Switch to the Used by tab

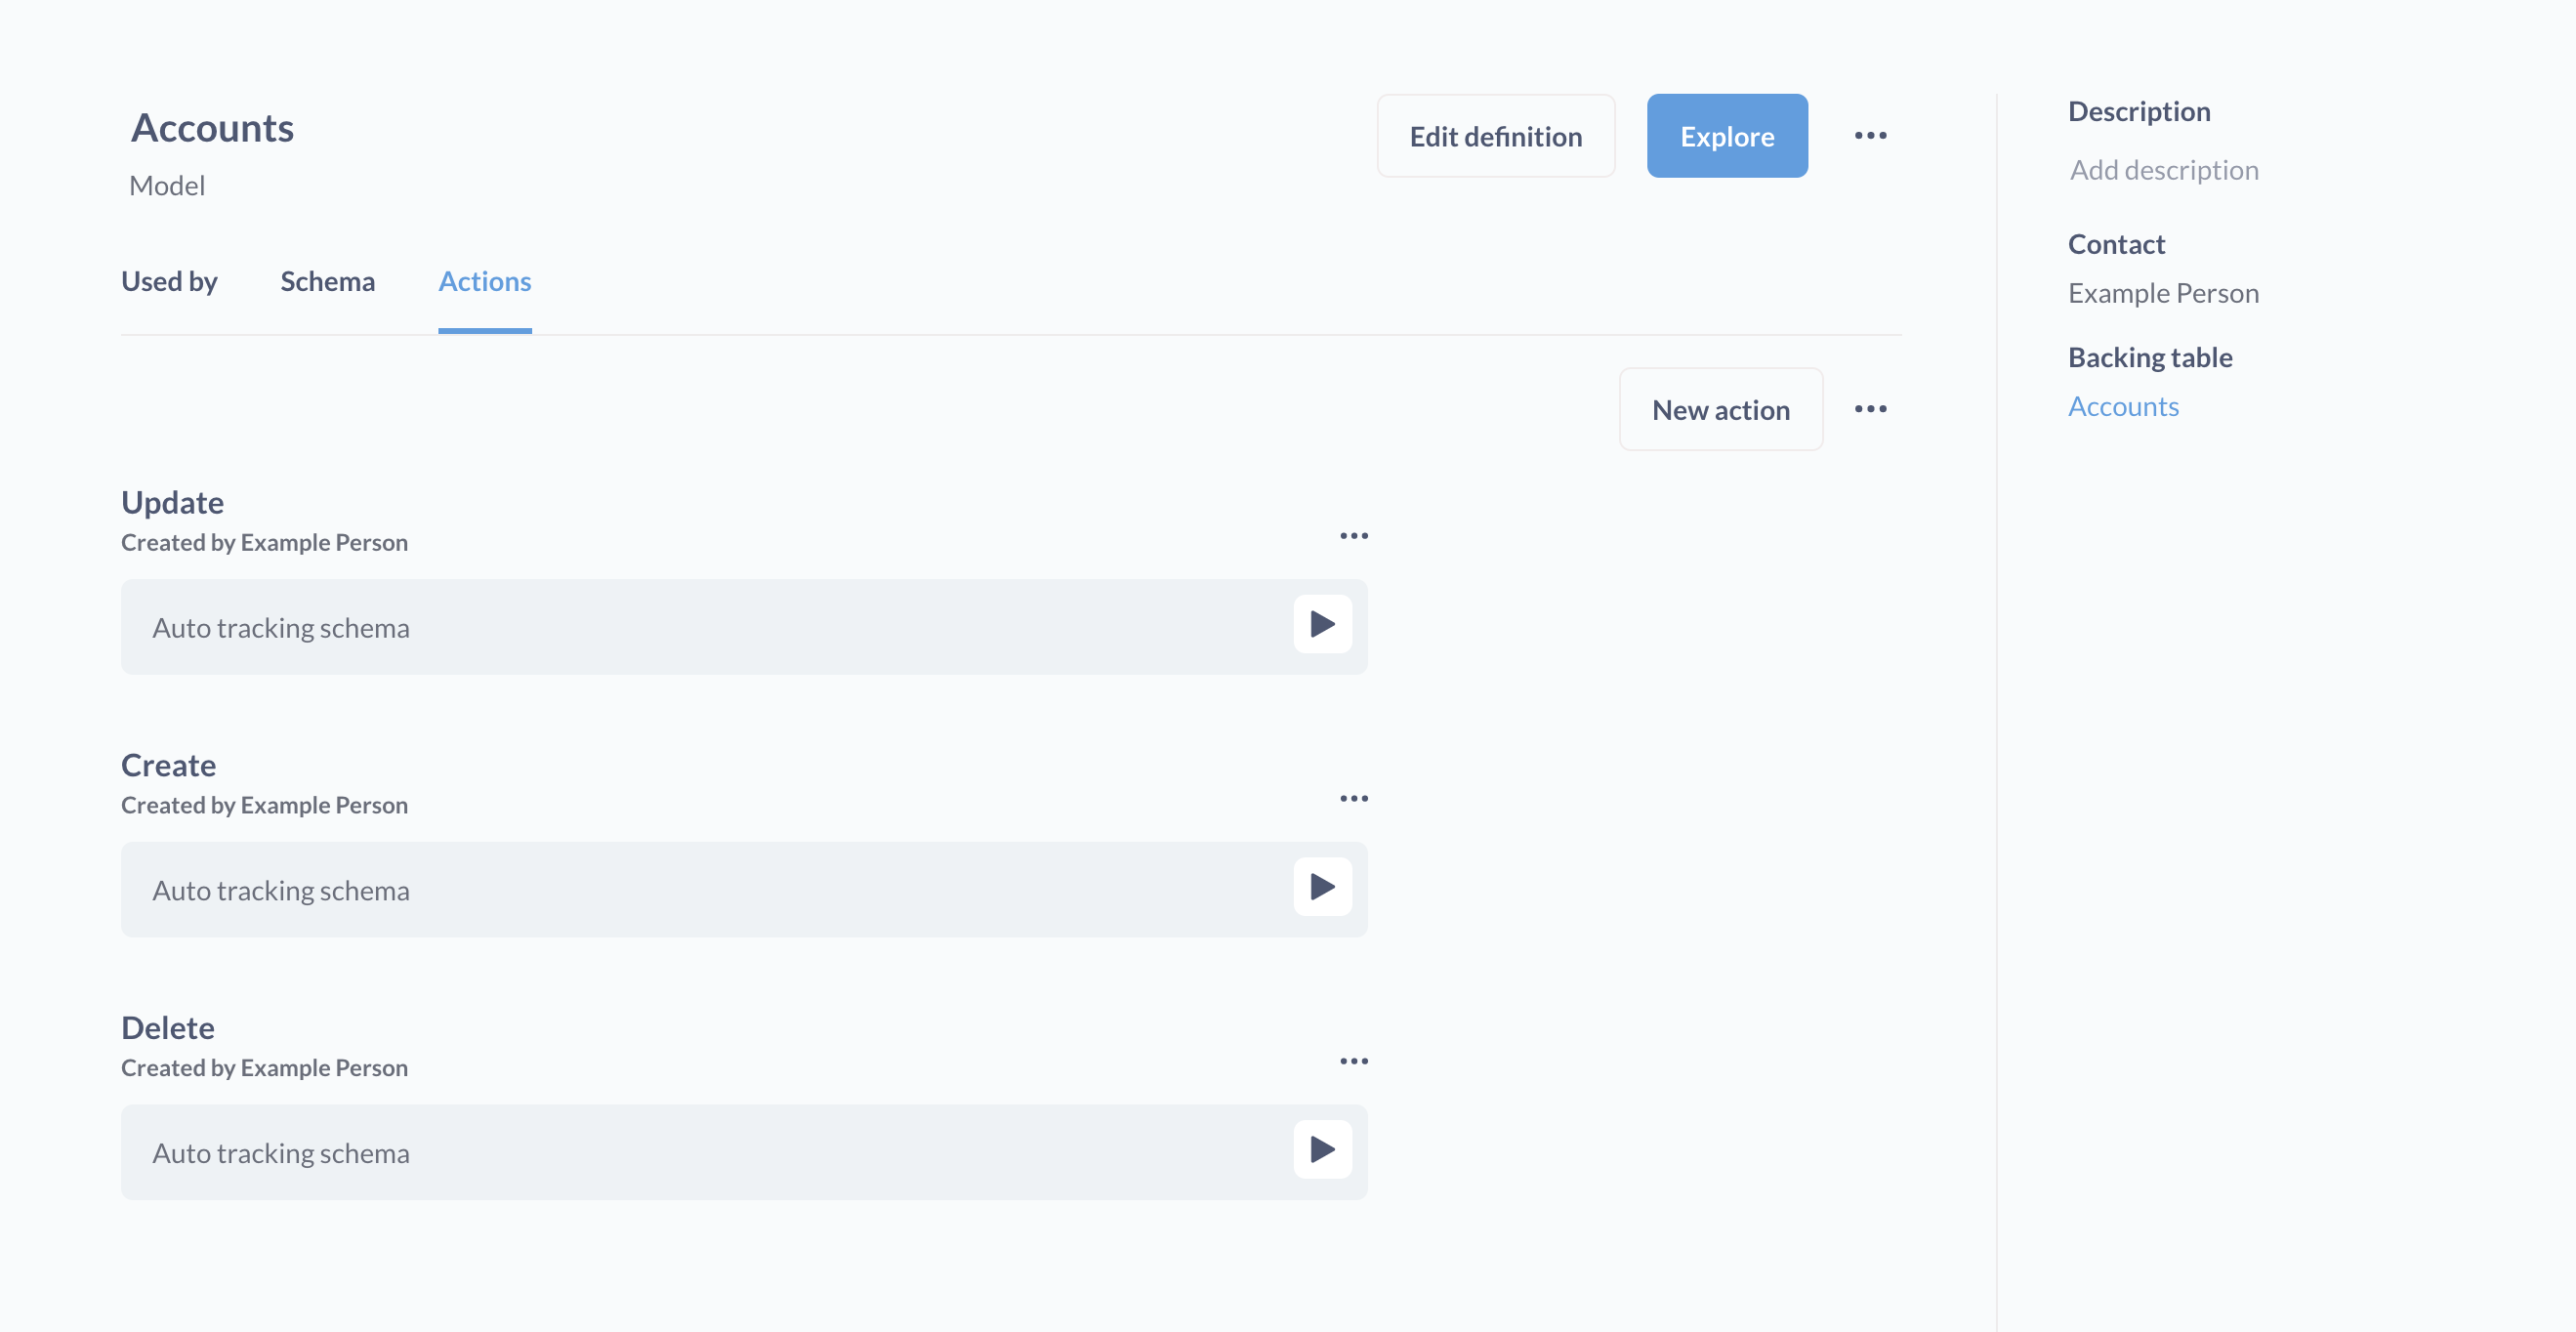coord(169,282)
